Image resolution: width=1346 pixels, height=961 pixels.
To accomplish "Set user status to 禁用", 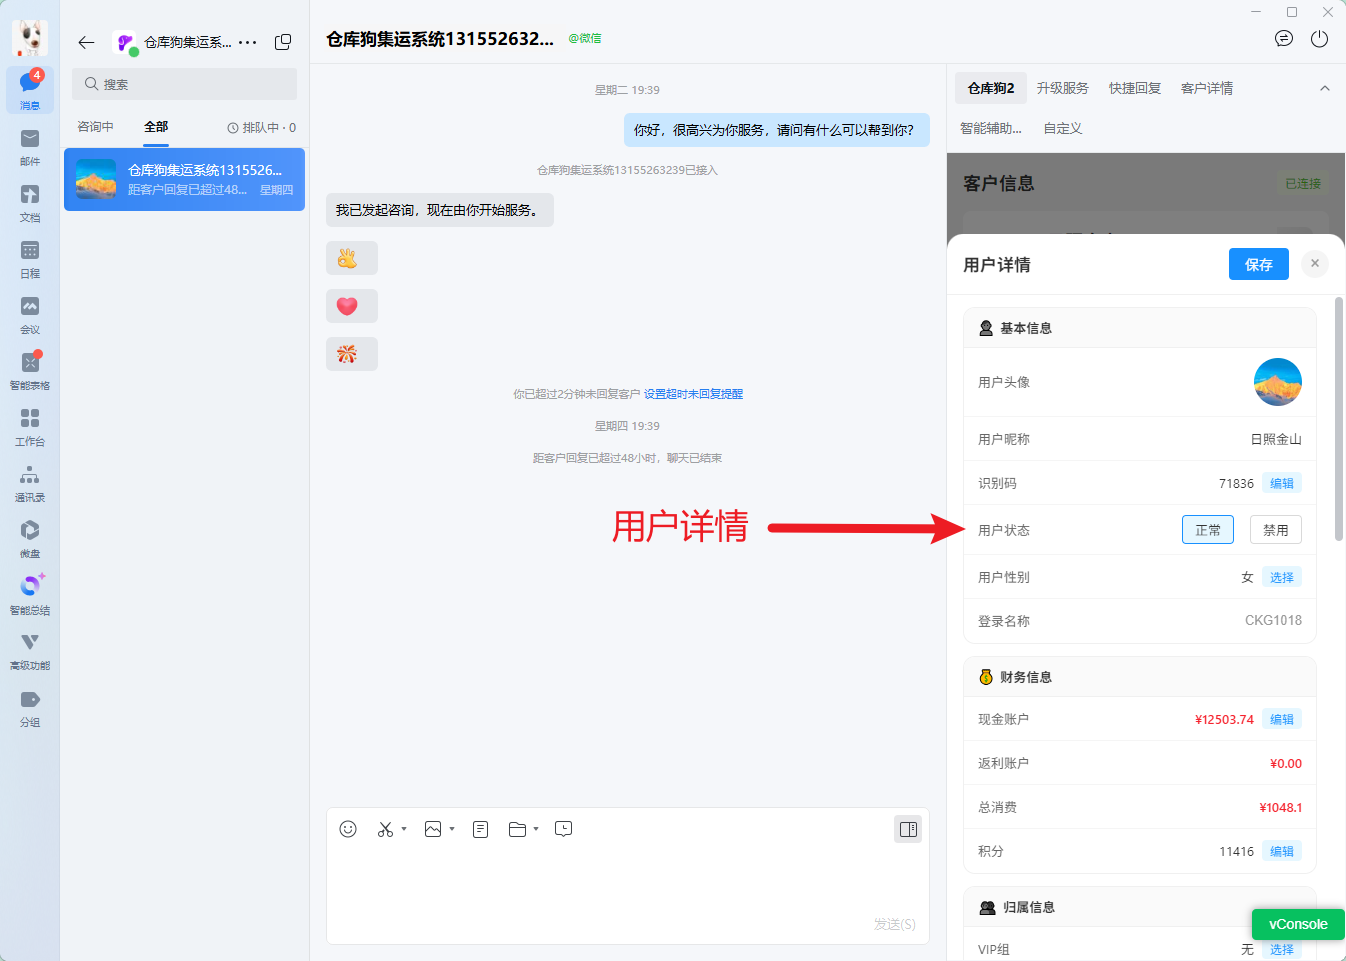I will (1276, 530).
